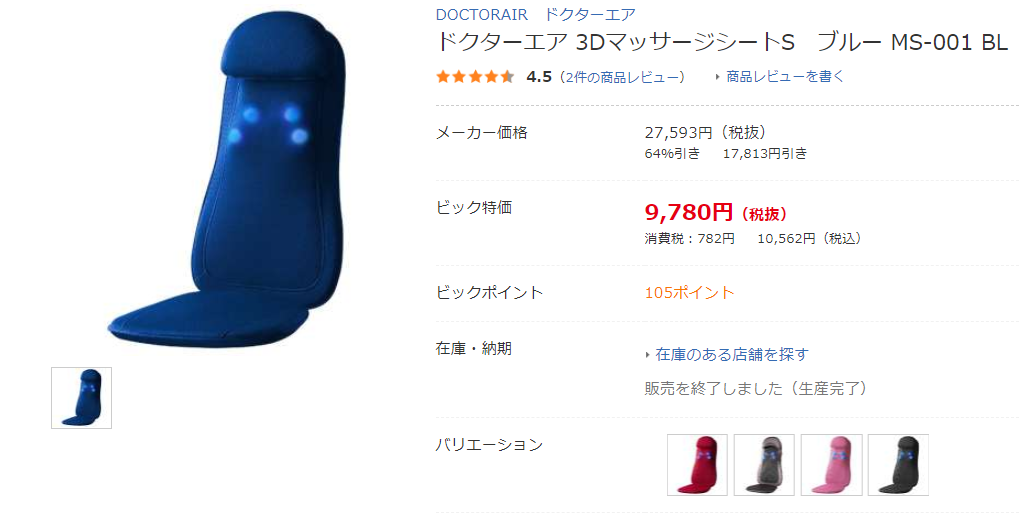The width and height of the screenshot is (1032, 518).
Task: Select the pink massage seat variation
Action: [x=831, y=465]
